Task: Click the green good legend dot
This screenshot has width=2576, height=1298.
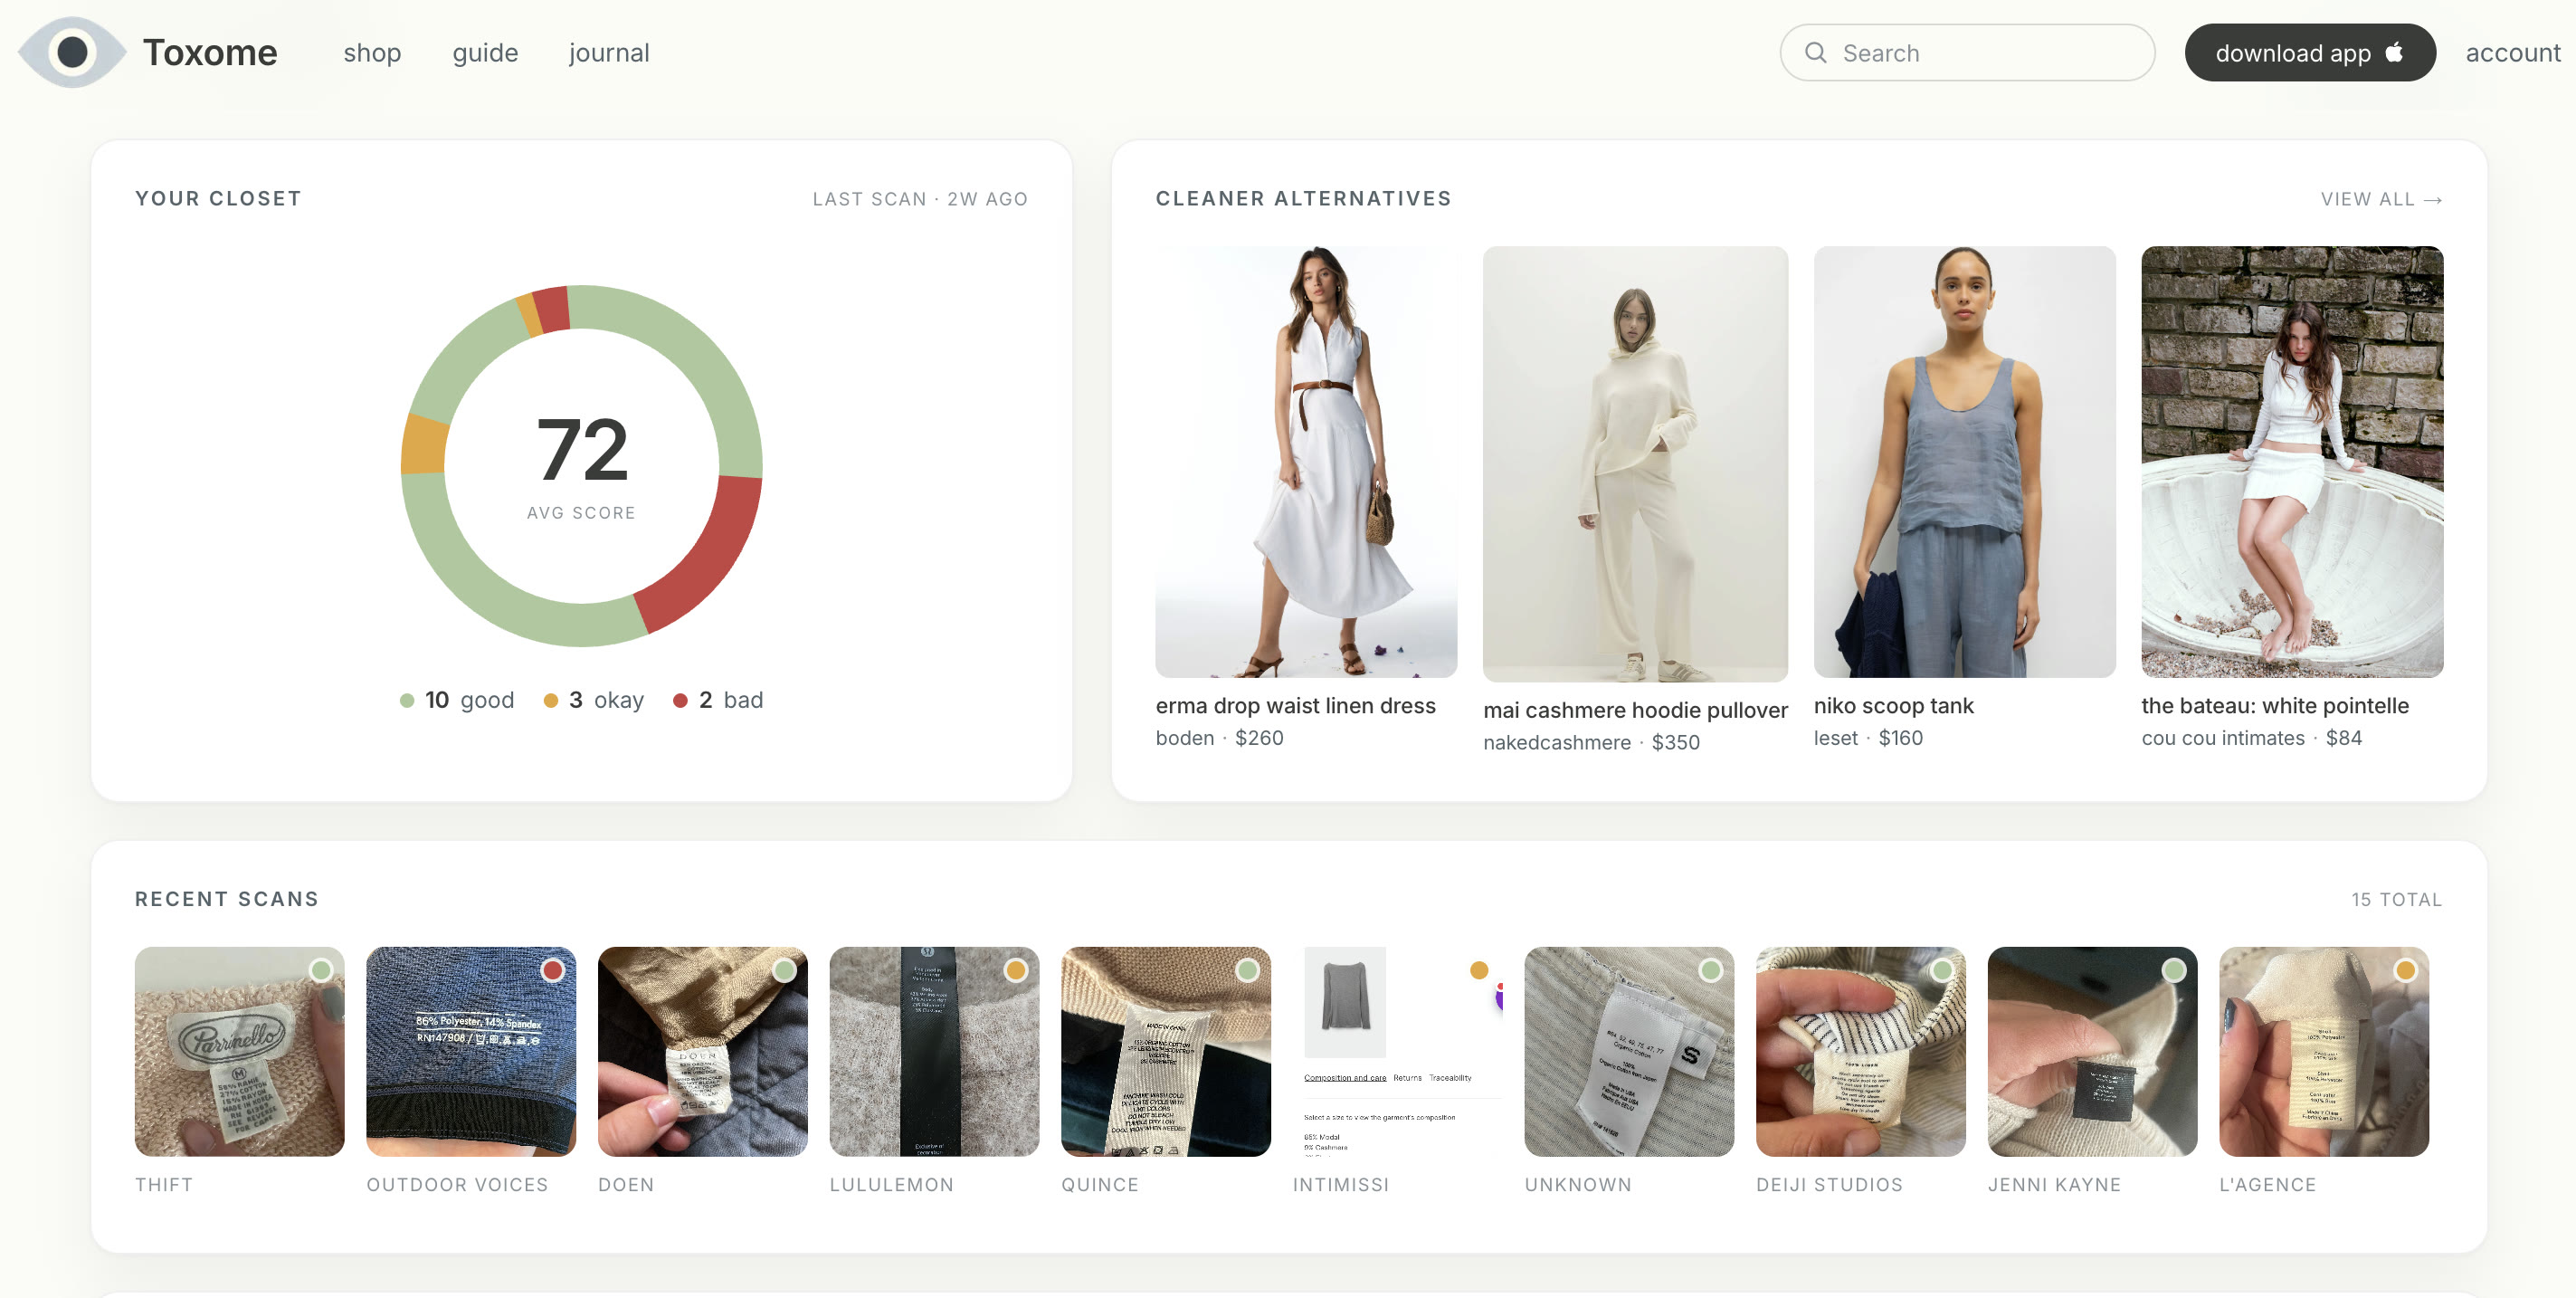Action: [407, 700]
